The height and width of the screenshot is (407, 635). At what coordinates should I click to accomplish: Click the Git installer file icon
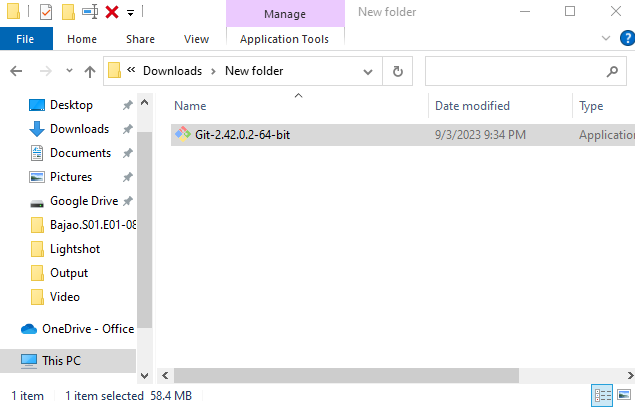point(183,134)
